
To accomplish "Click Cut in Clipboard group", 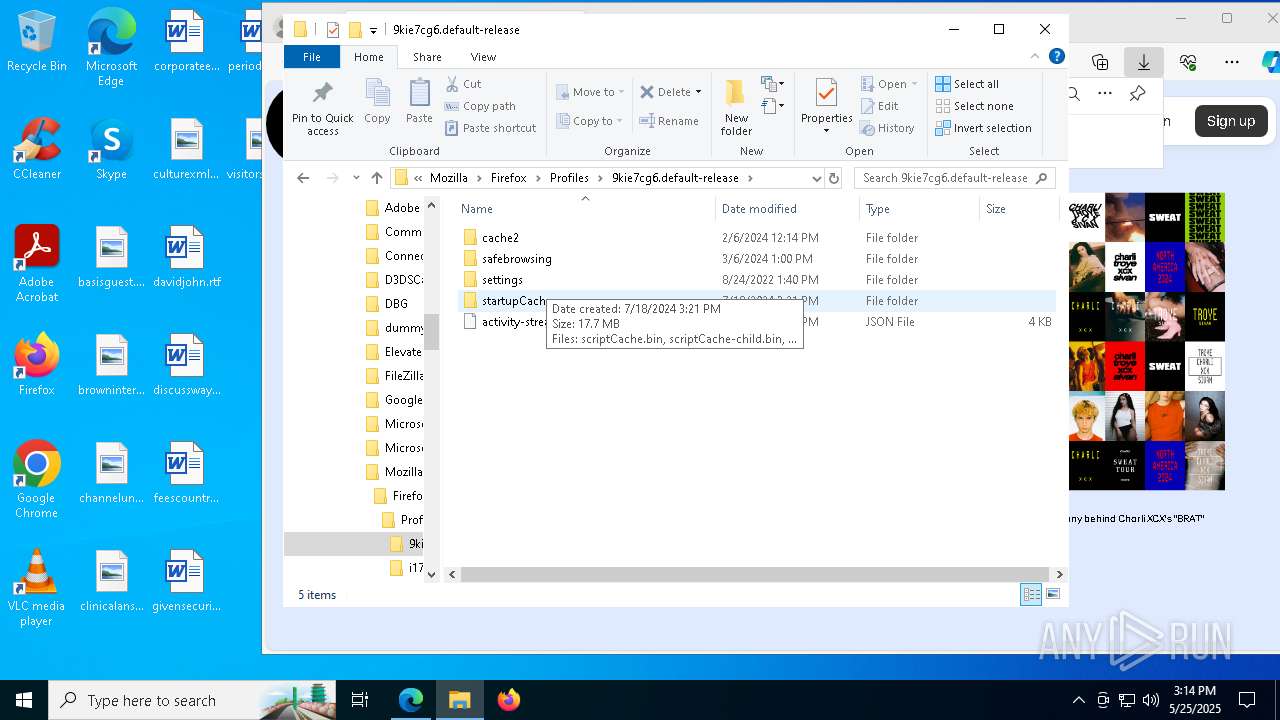I will 464,84.
